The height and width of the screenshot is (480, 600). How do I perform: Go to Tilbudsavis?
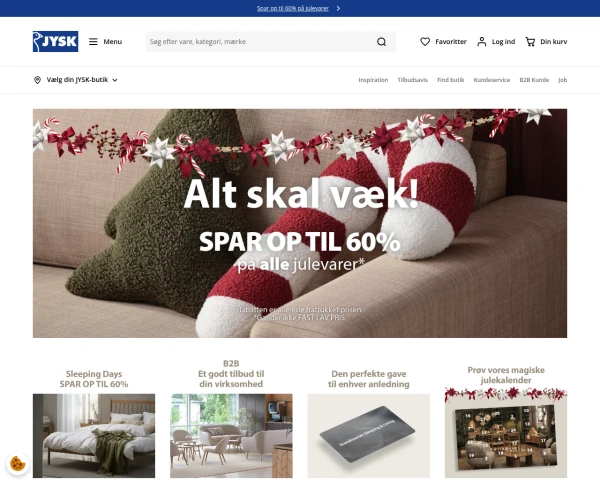(x=412, y=80)
